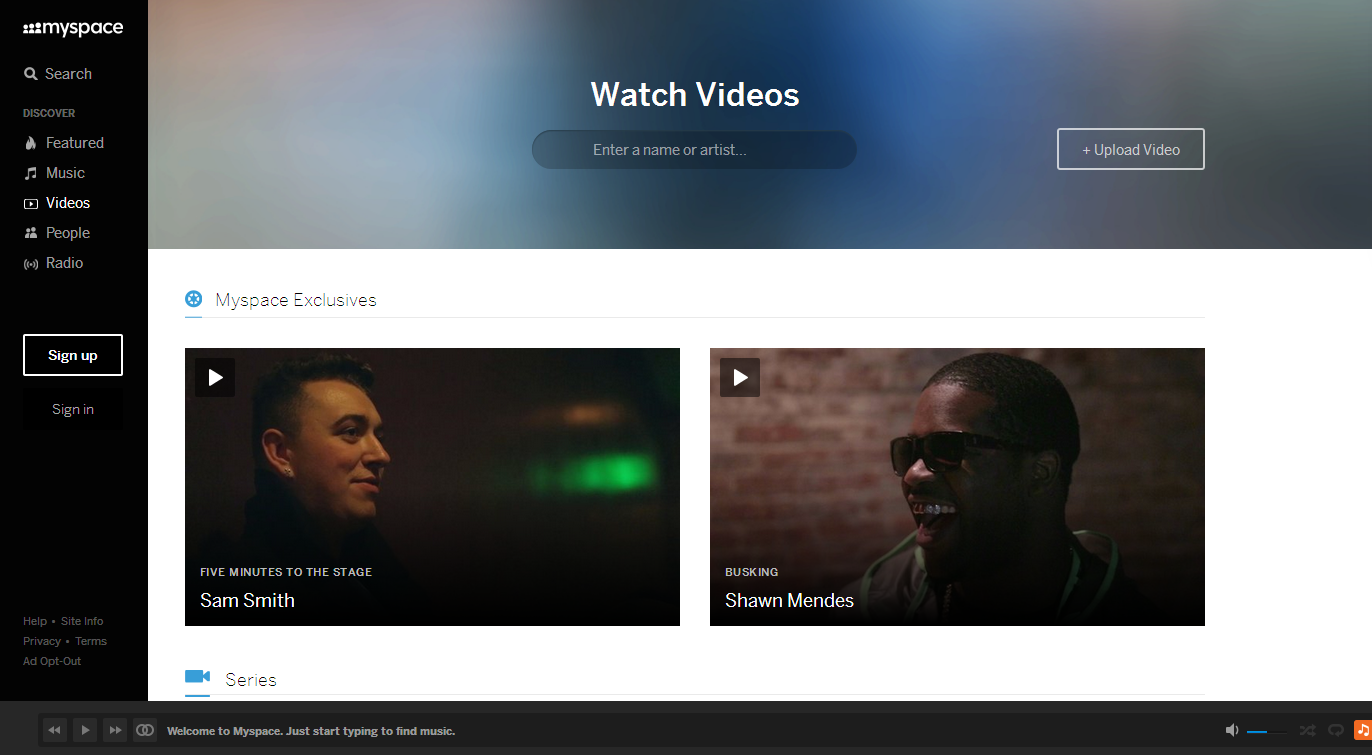Click the player play button

click(85, 731)
